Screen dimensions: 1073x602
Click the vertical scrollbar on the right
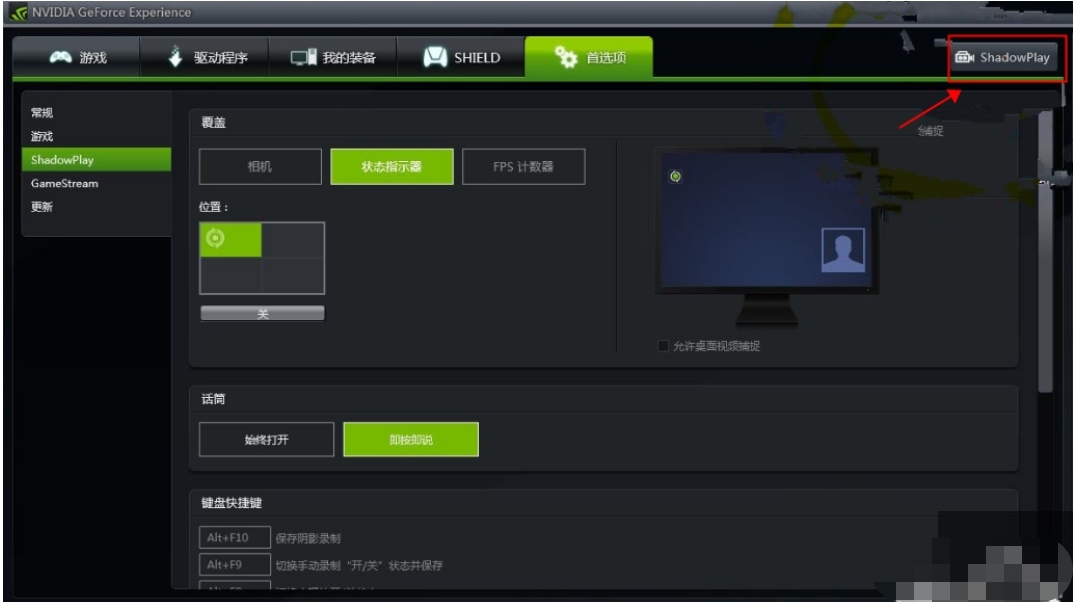pos(1045,253)
